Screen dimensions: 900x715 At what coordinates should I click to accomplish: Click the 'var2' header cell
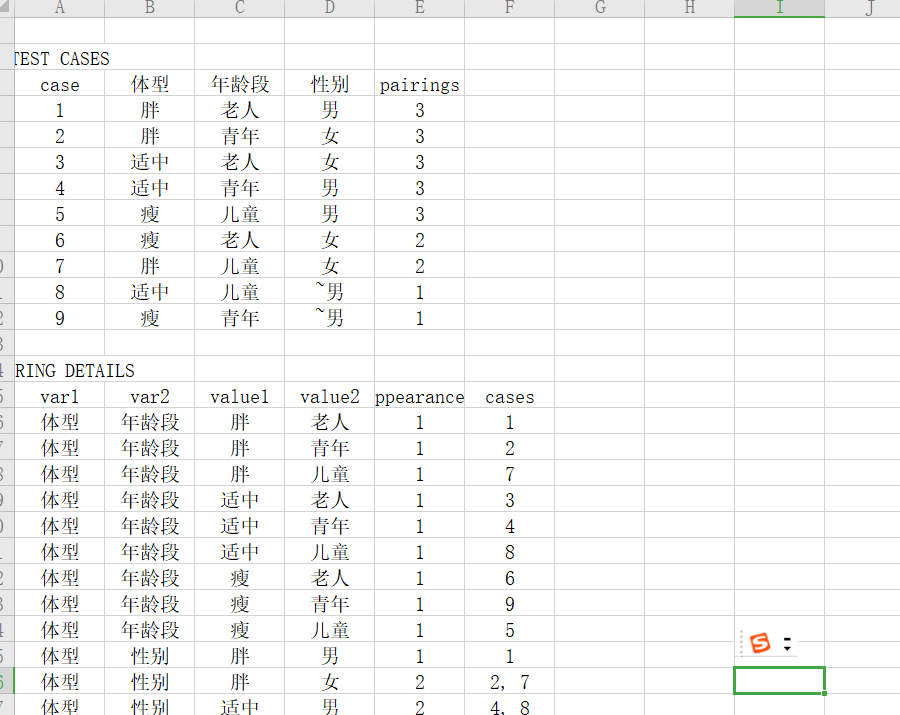[x=150, y=397]
